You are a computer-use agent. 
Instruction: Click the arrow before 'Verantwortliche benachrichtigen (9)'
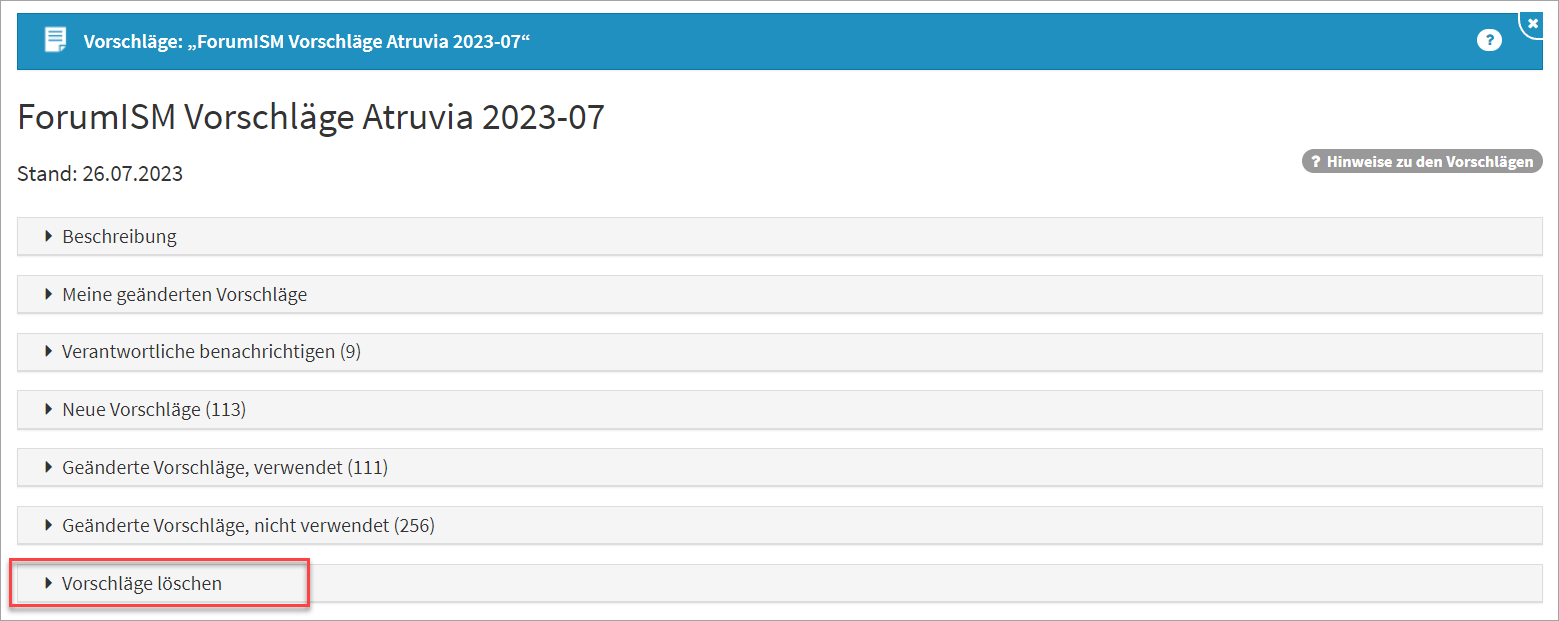48,352
